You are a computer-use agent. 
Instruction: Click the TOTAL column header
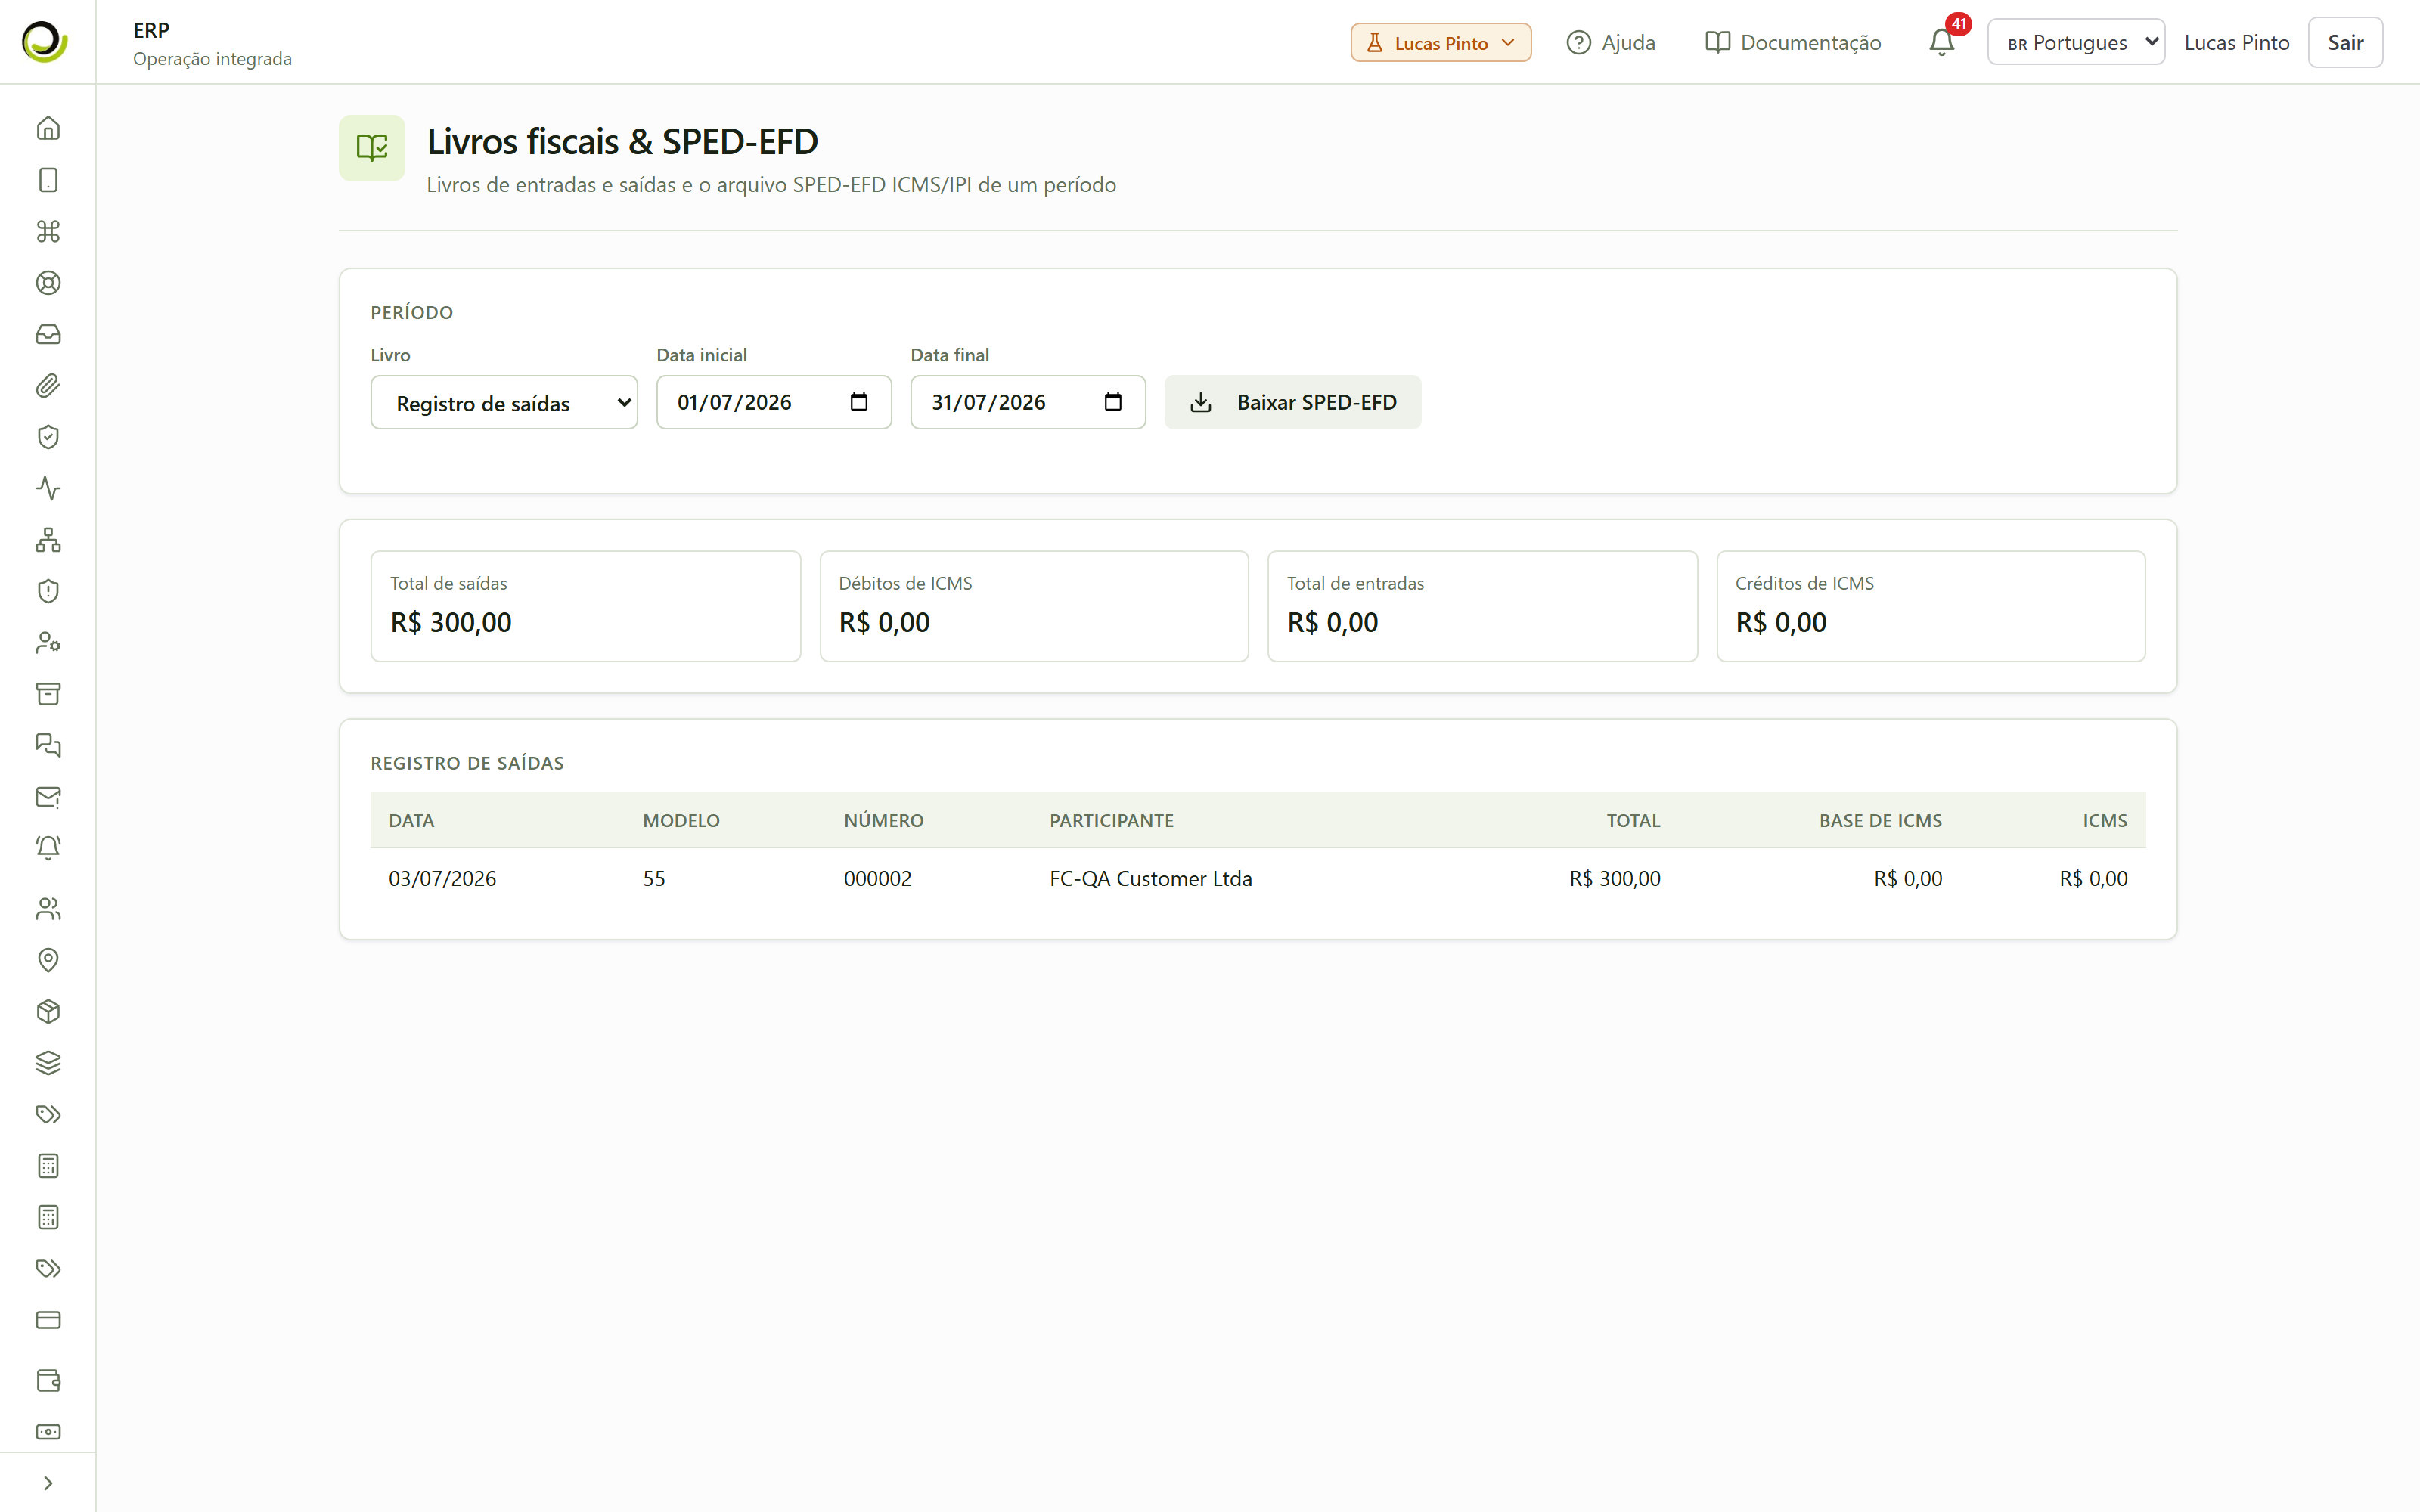1633,820
